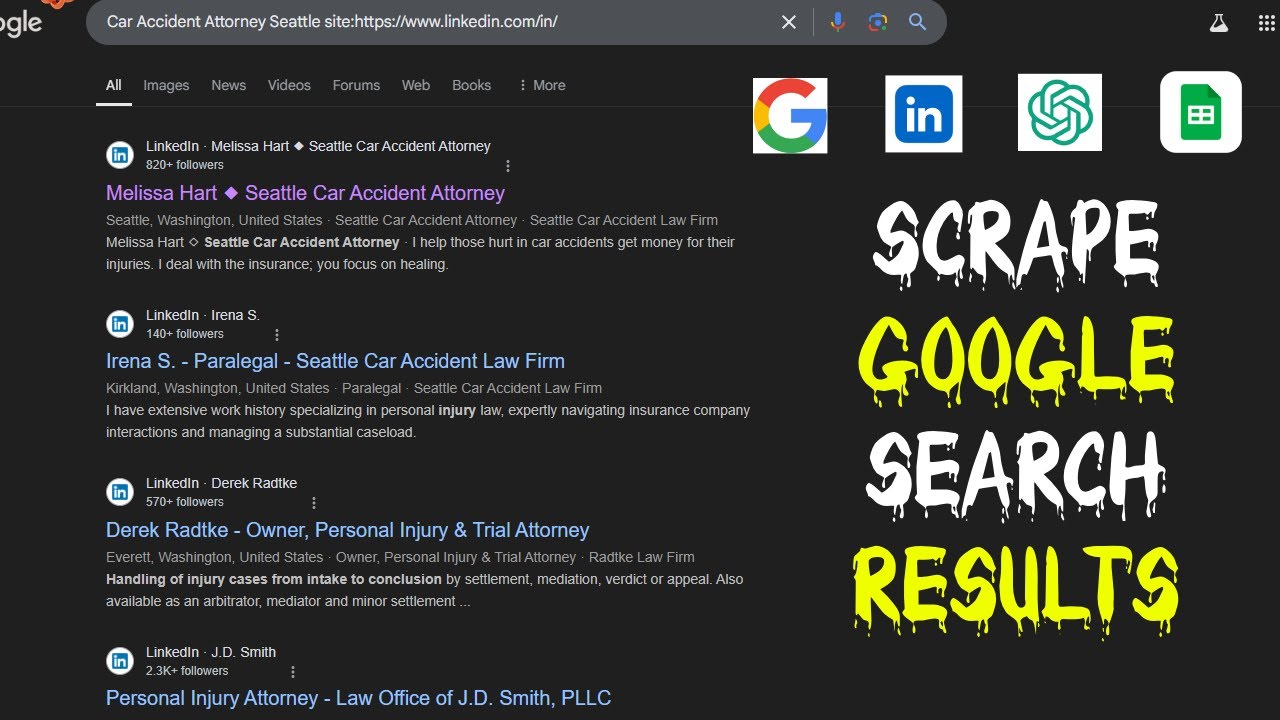Open options menu for Derek Radtke result

tap(314, 503)
